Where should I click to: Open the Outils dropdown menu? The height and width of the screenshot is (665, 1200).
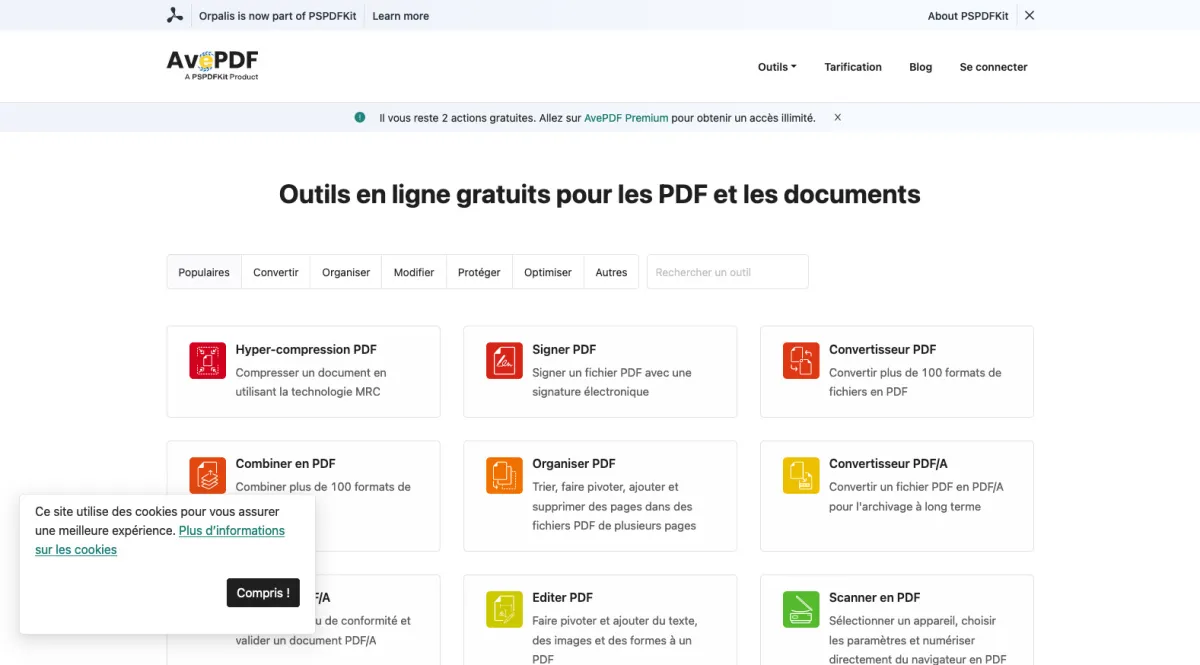pyautogui.click(x=777, y=67)
